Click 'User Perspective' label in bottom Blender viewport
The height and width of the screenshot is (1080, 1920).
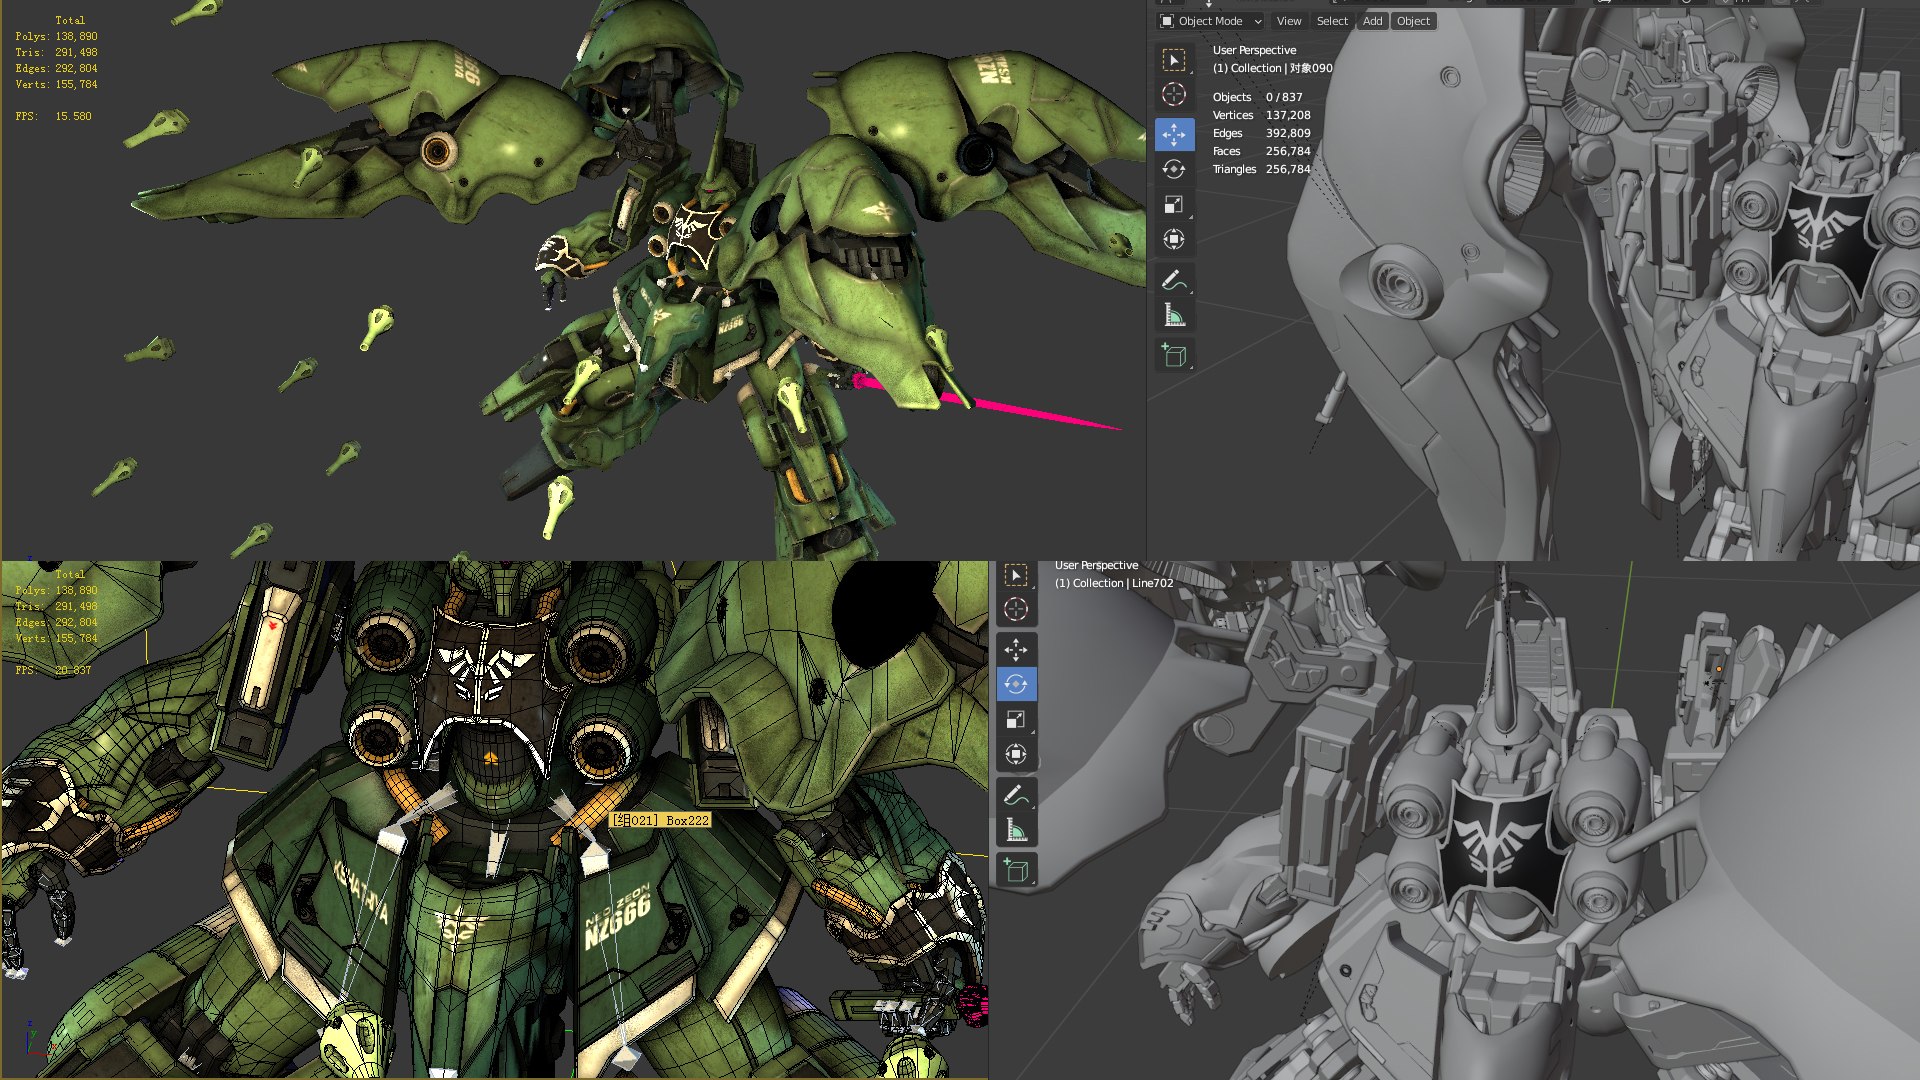(x=1096, y=565)
